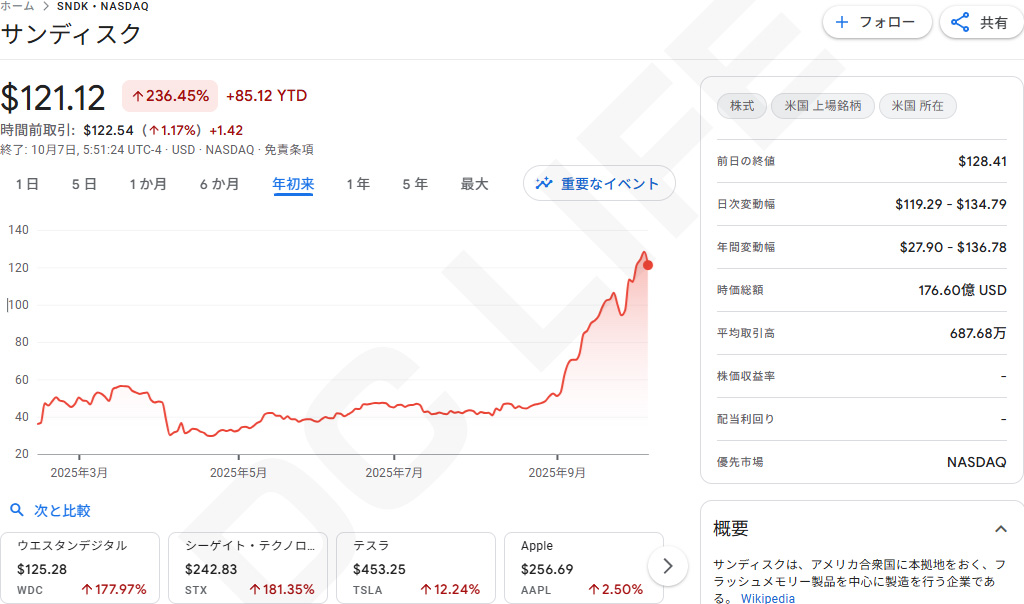
Task: Click the sparkline icon in key events button
Action: (544, 183)
